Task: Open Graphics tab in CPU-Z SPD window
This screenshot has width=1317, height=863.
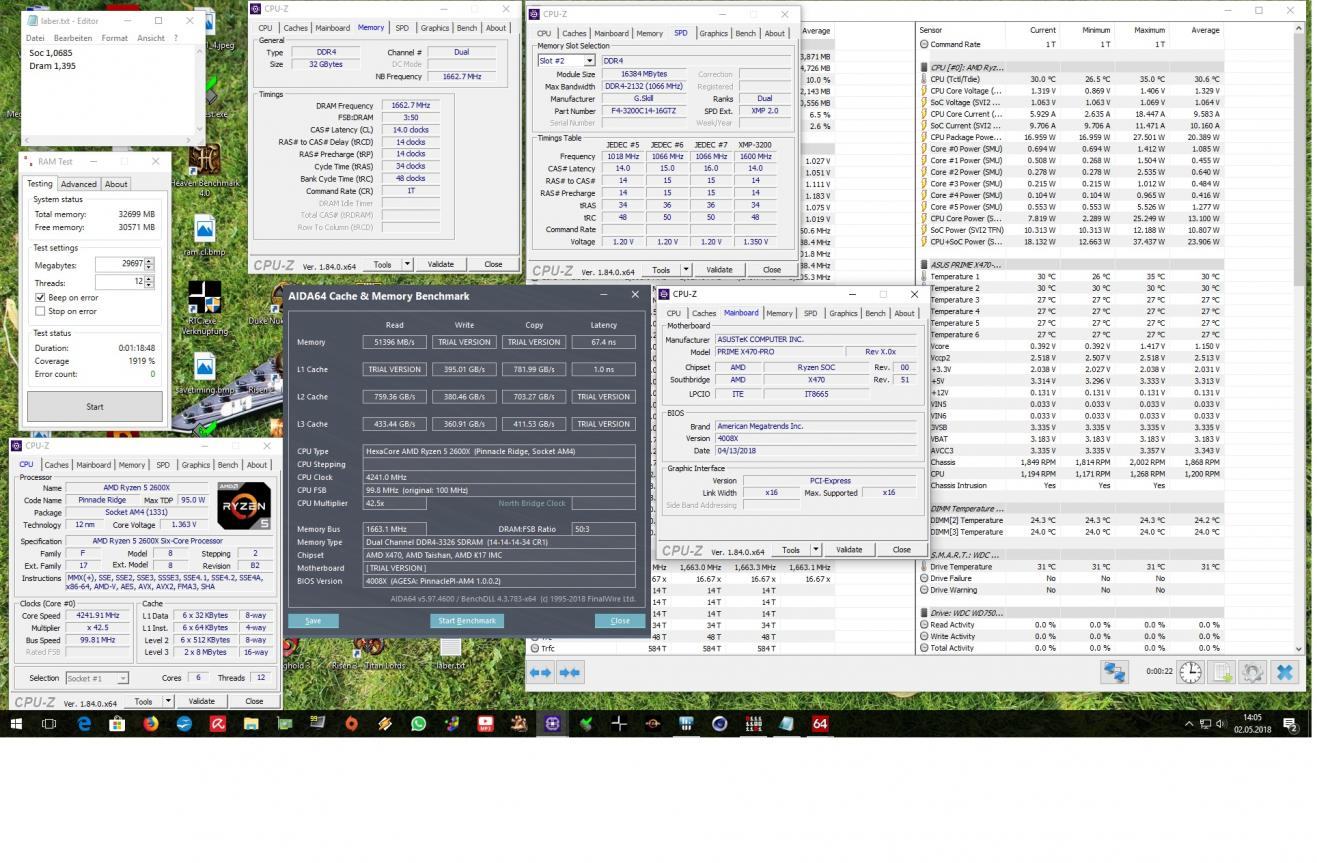Action: 713,33
